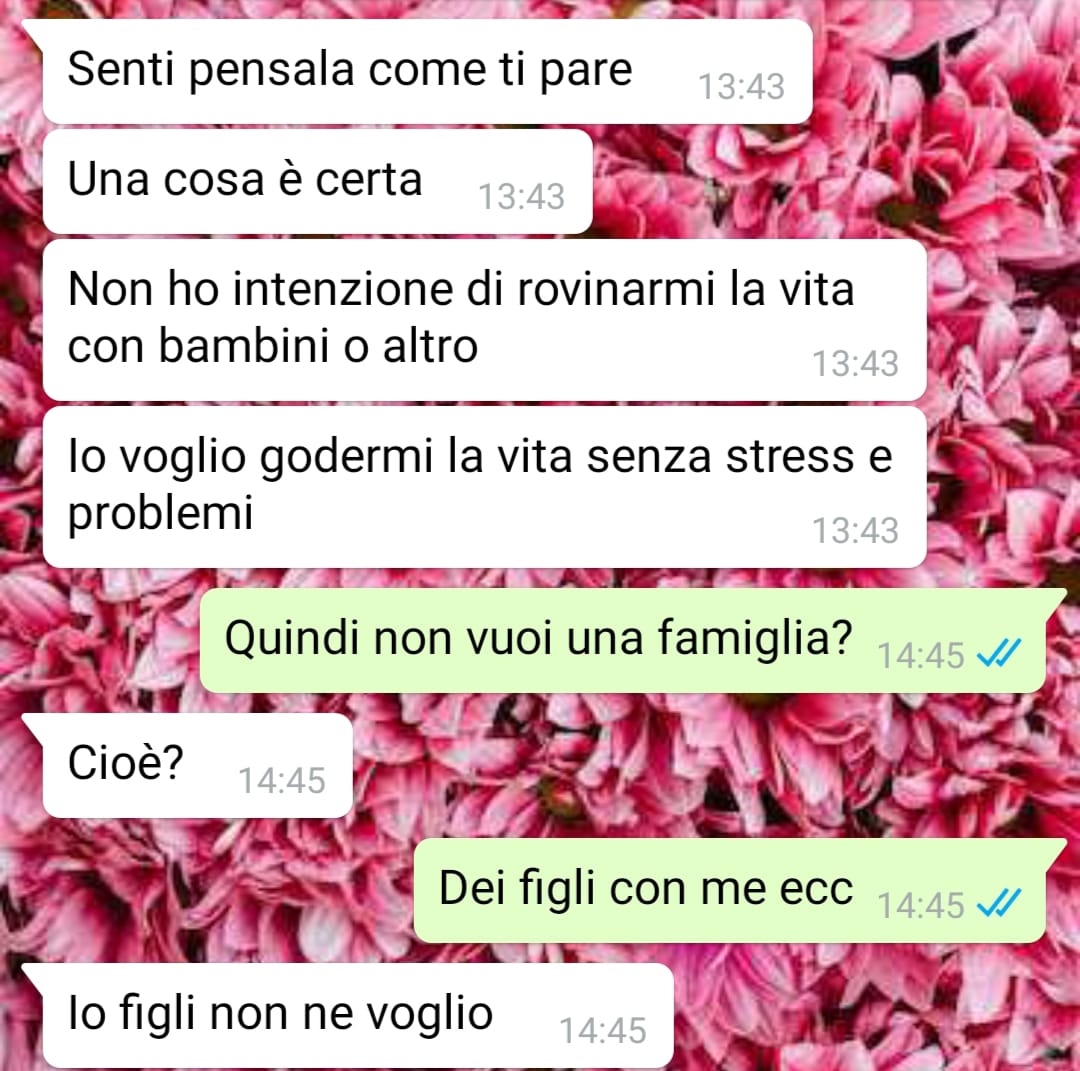
Task: Tap the 13:43 timestamp under 'senza stress e problemi'
Action: pos(855,530)
